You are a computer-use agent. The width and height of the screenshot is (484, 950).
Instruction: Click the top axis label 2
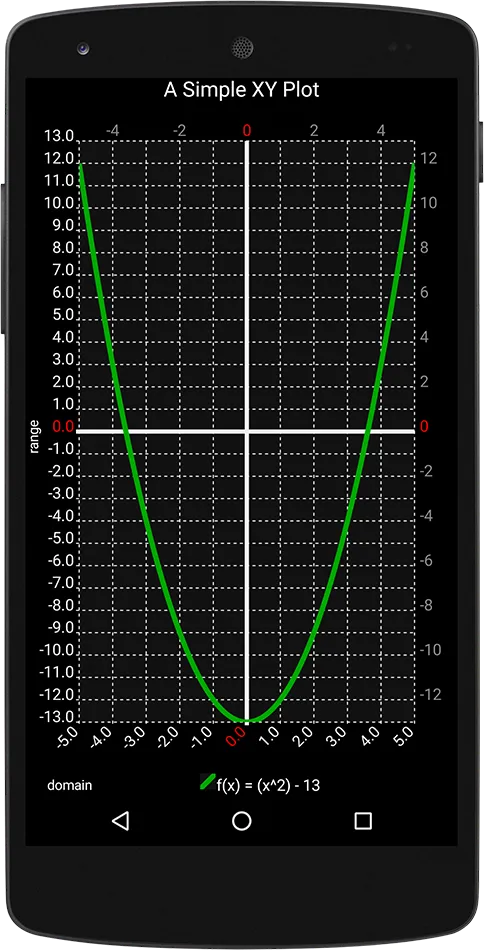coord(314,130)
